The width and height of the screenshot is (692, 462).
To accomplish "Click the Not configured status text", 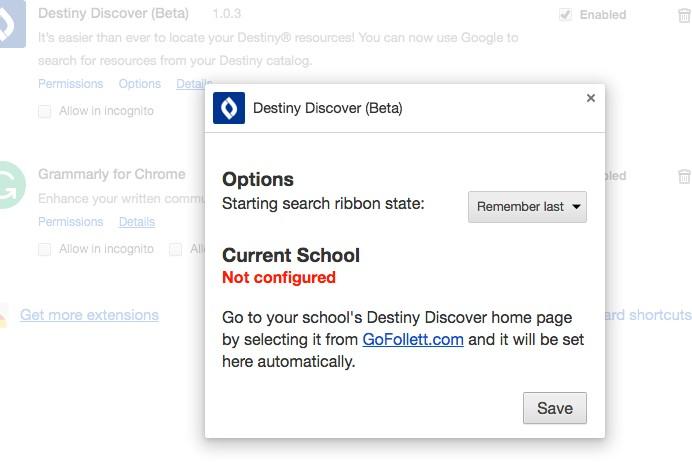I will [279, 278].
